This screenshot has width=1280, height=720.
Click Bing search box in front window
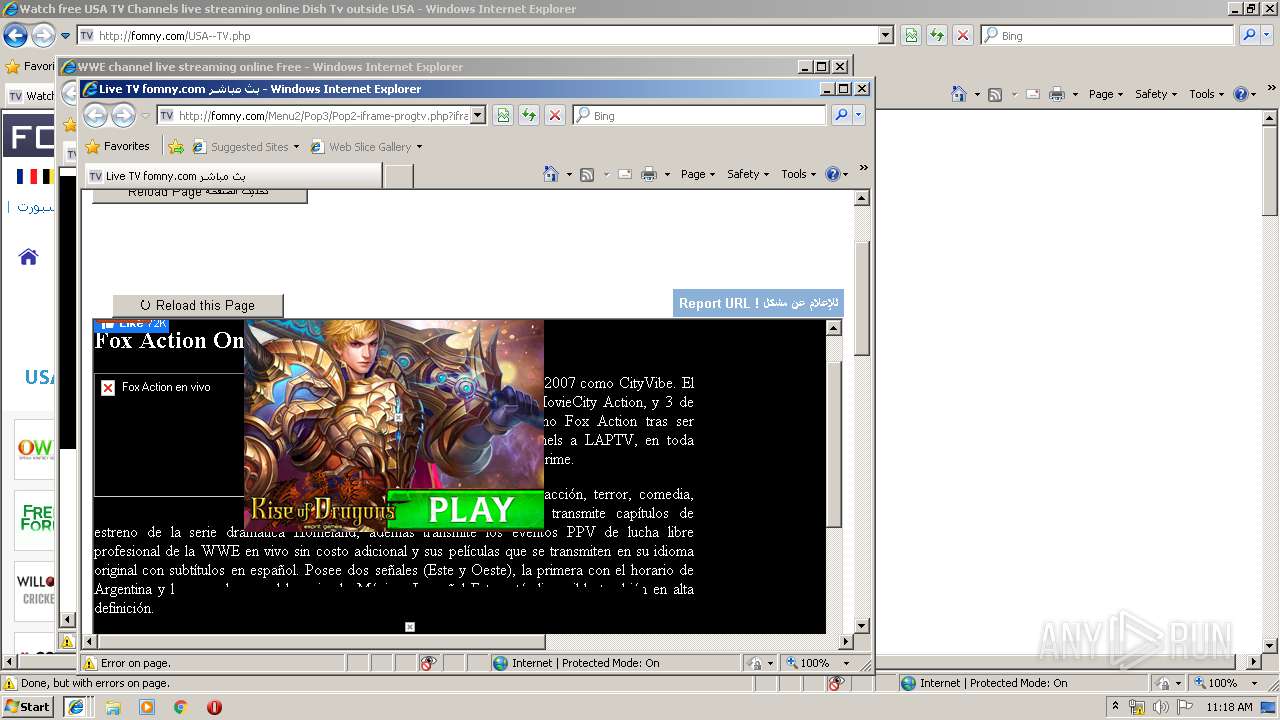point(699,115)
